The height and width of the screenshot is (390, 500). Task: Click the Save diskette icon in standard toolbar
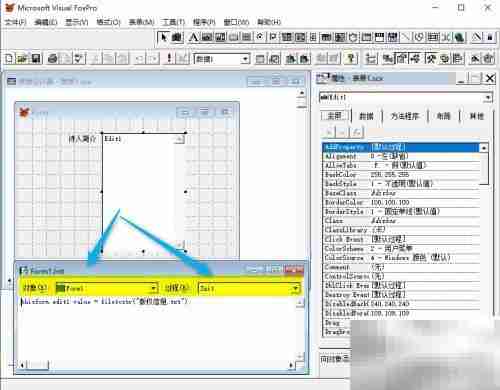[36, 59]
